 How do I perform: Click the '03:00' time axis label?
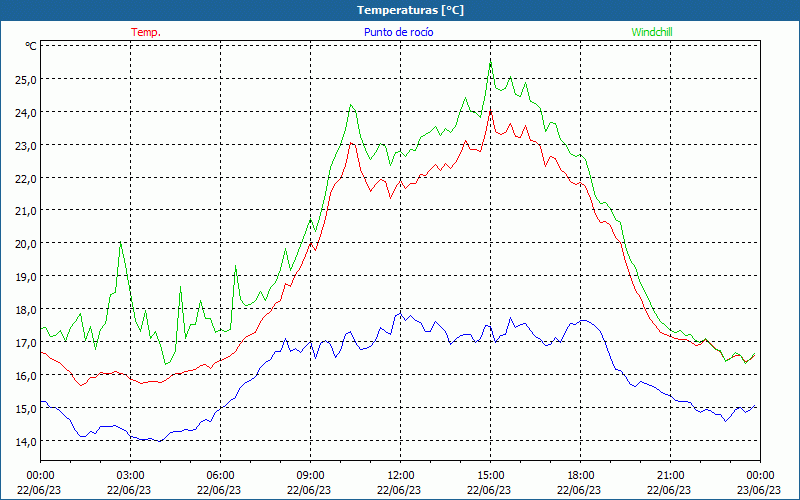coord(130,476)
